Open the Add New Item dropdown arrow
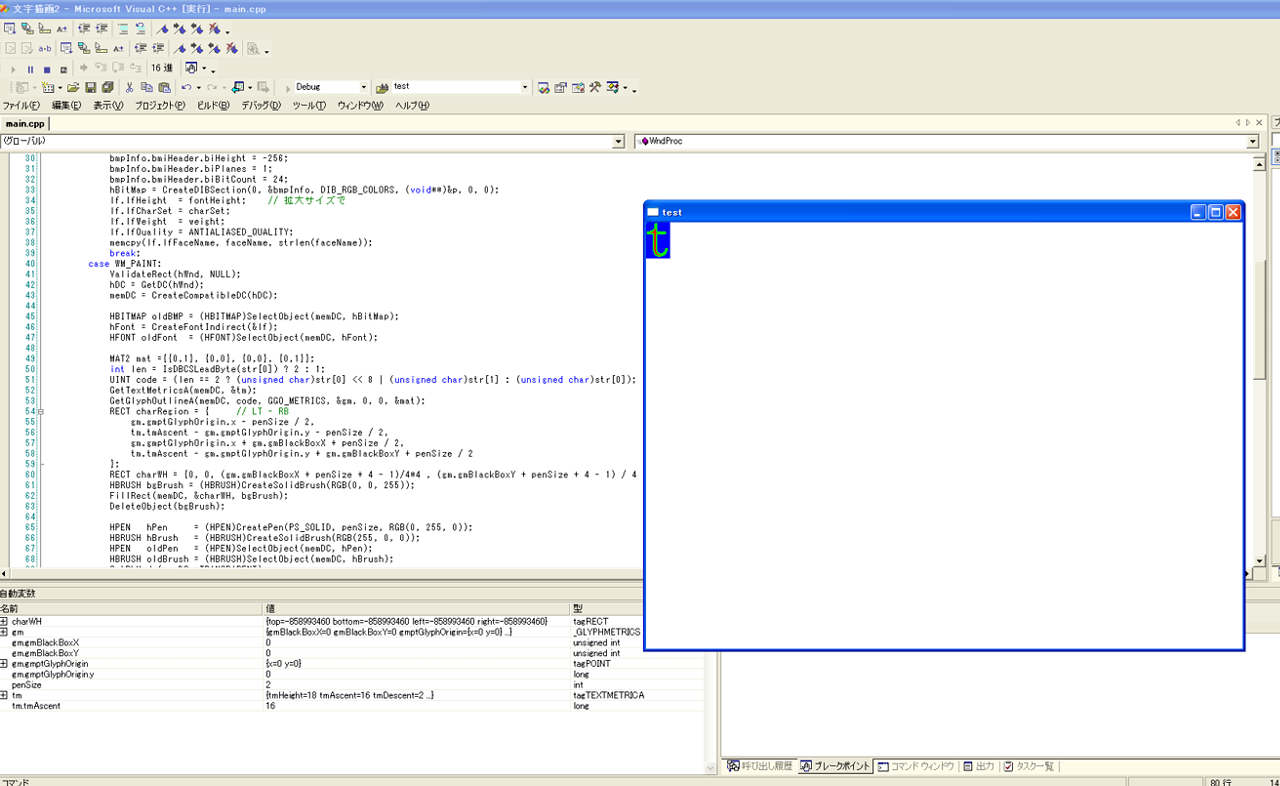Image resolution: width=1280 pixels, height=786 pixels. point(59,88)
